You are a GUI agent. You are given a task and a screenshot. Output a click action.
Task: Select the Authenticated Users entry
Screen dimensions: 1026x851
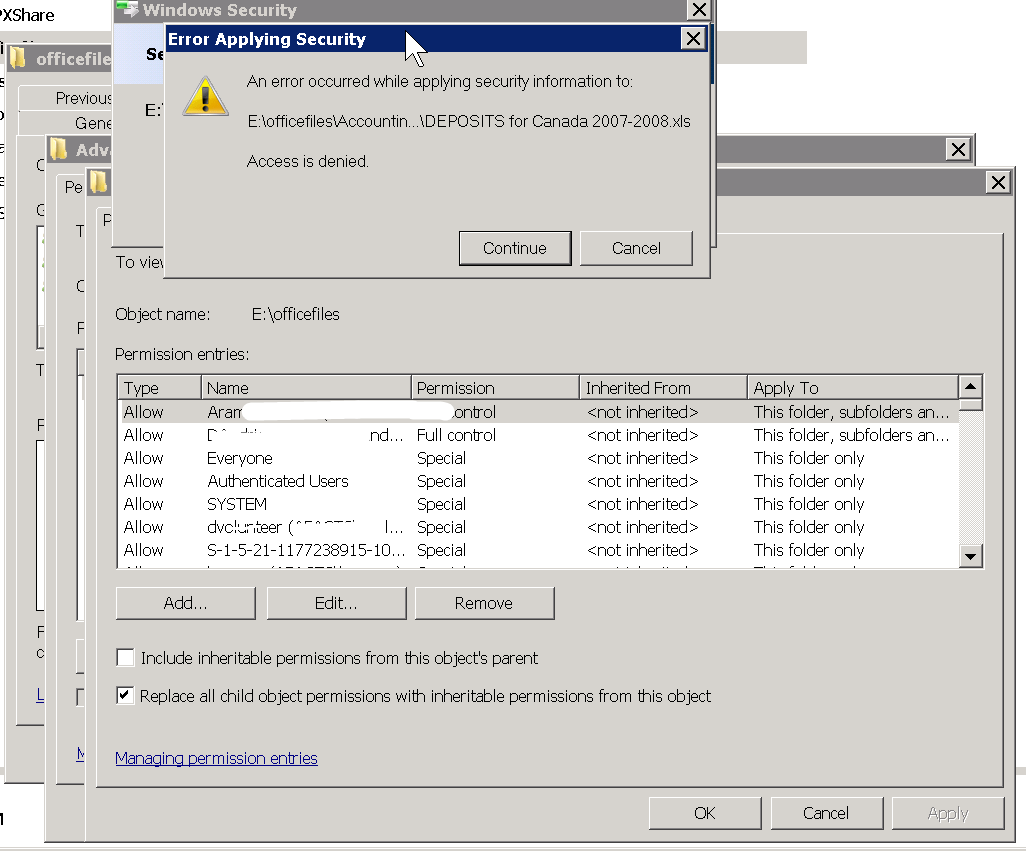(538, 481)
